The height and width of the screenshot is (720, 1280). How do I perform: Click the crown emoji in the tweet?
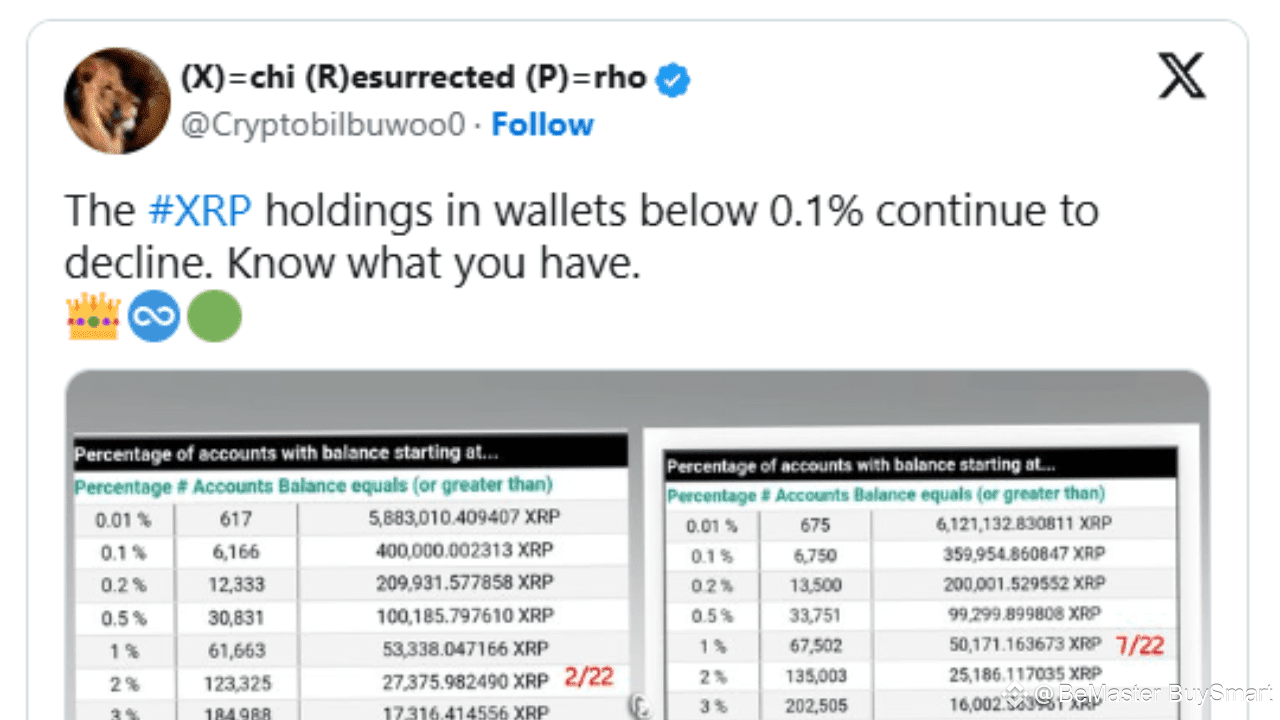(x=93, y=316)
